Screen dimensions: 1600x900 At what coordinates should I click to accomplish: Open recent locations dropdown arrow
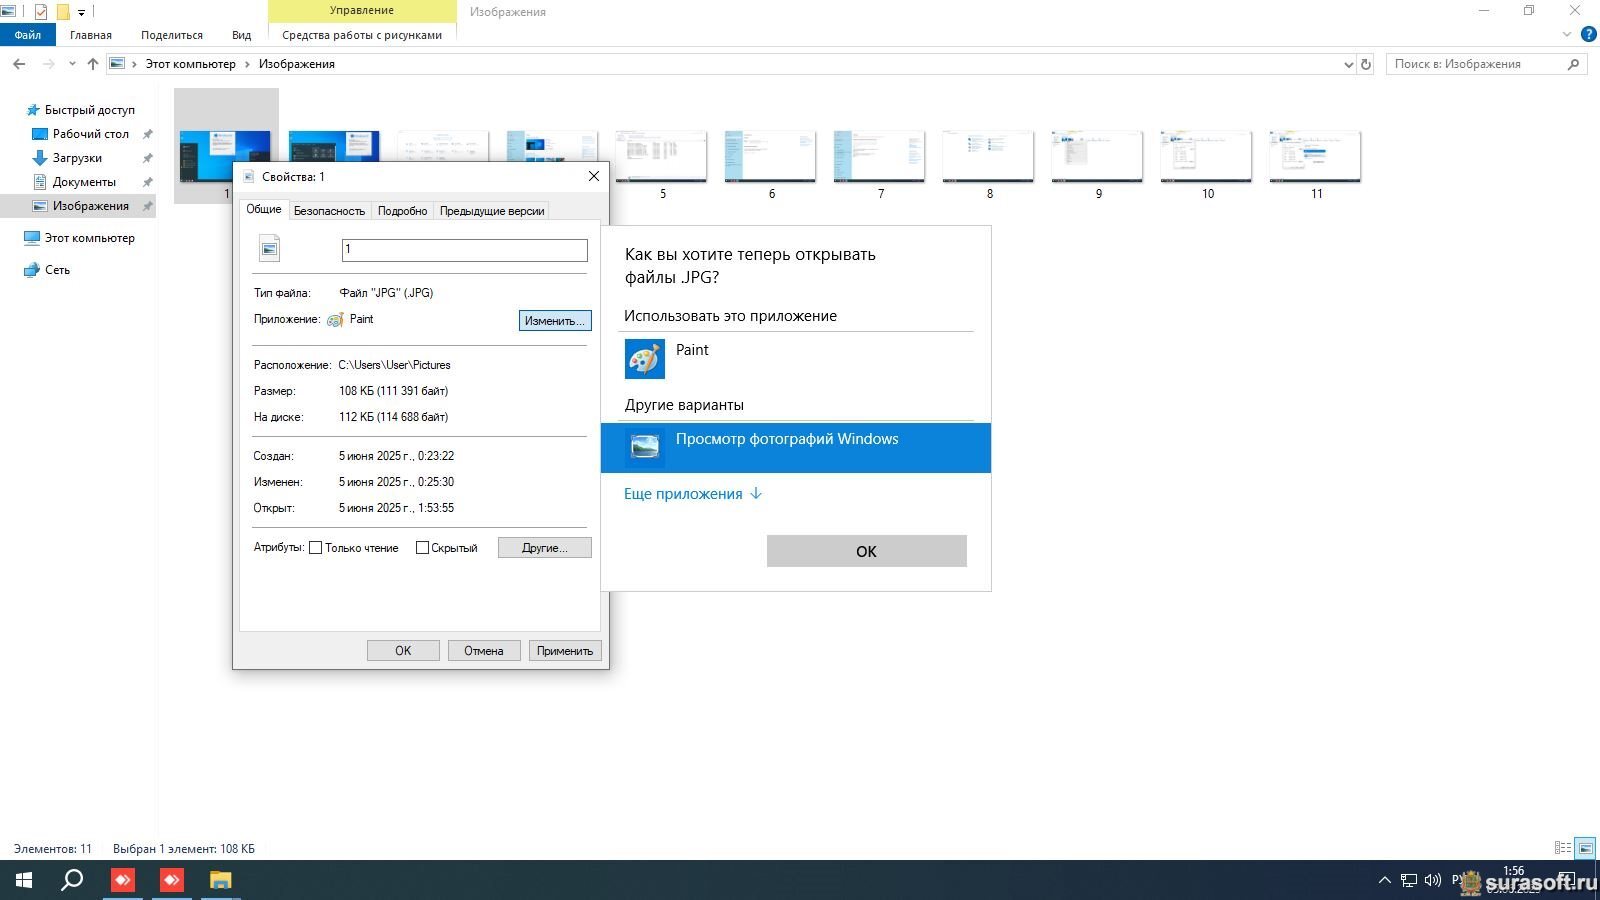[x=72, y=64]
